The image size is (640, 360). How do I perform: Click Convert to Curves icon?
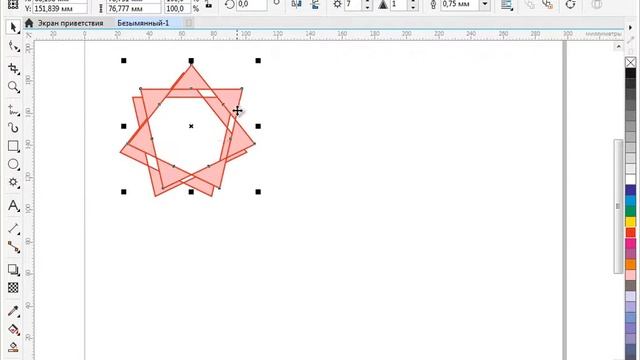[x=571, y=4]
